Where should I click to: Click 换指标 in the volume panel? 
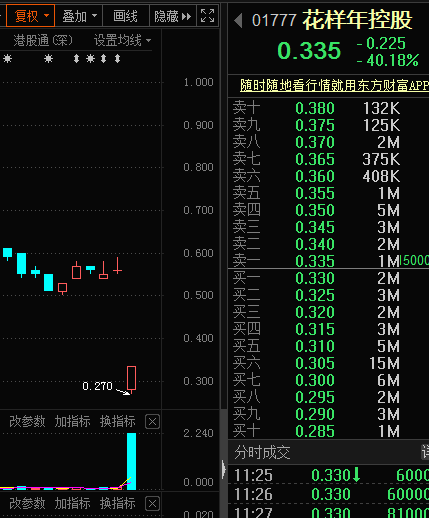pyautogui.click(x=118, y=421)
